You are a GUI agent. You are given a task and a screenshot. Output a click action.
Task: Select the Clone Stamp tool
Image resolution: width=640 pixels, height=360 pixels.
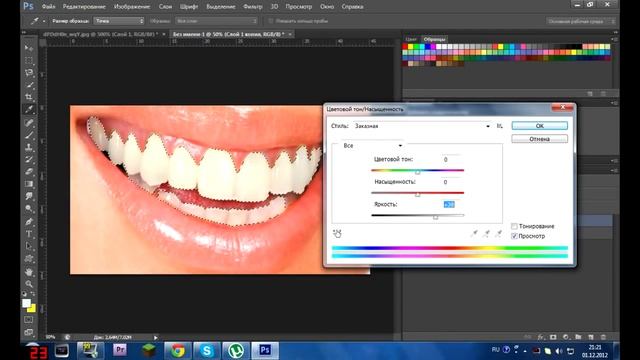tap(29, 147)
